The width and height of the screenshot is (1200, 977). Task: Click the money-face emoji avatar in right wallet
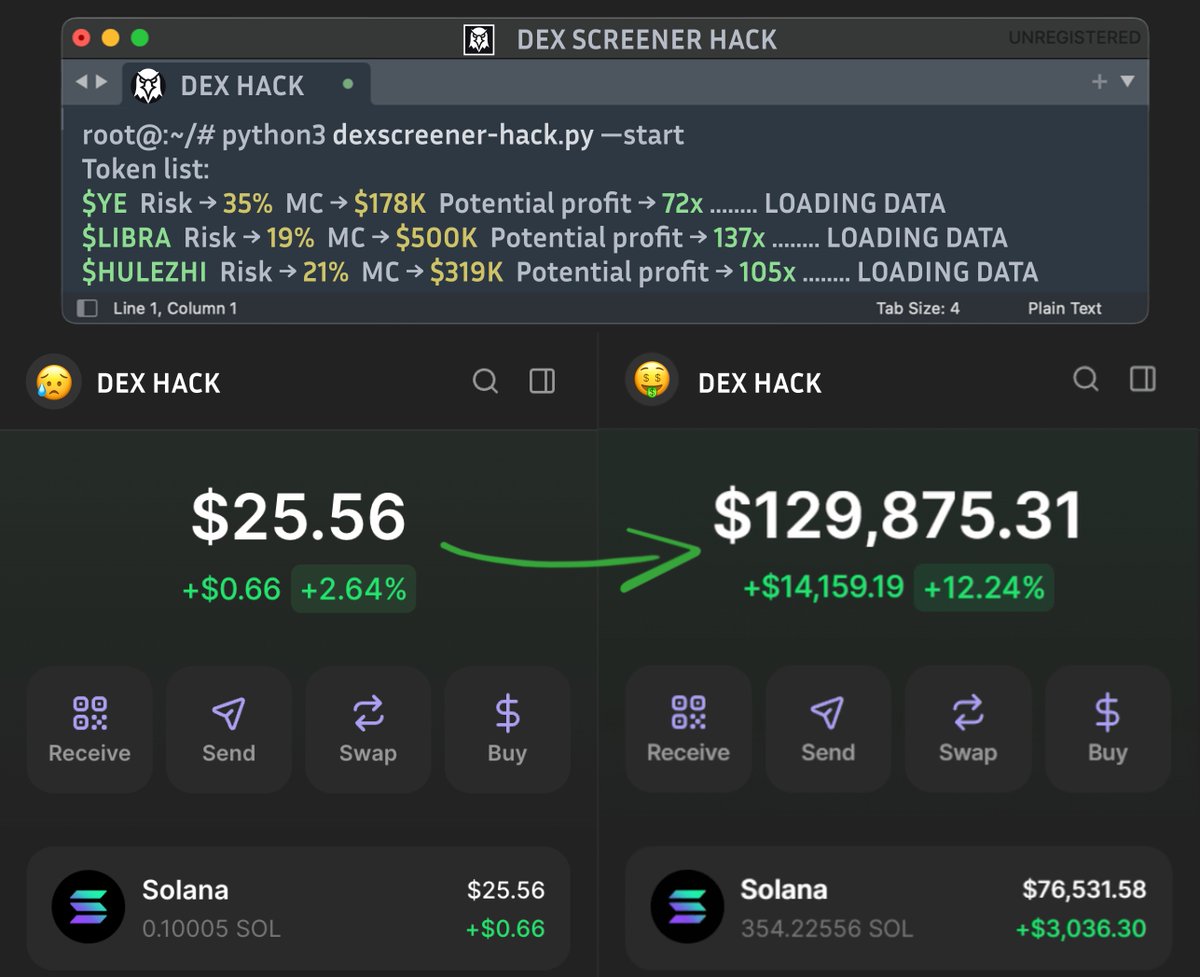pos(653,381)
